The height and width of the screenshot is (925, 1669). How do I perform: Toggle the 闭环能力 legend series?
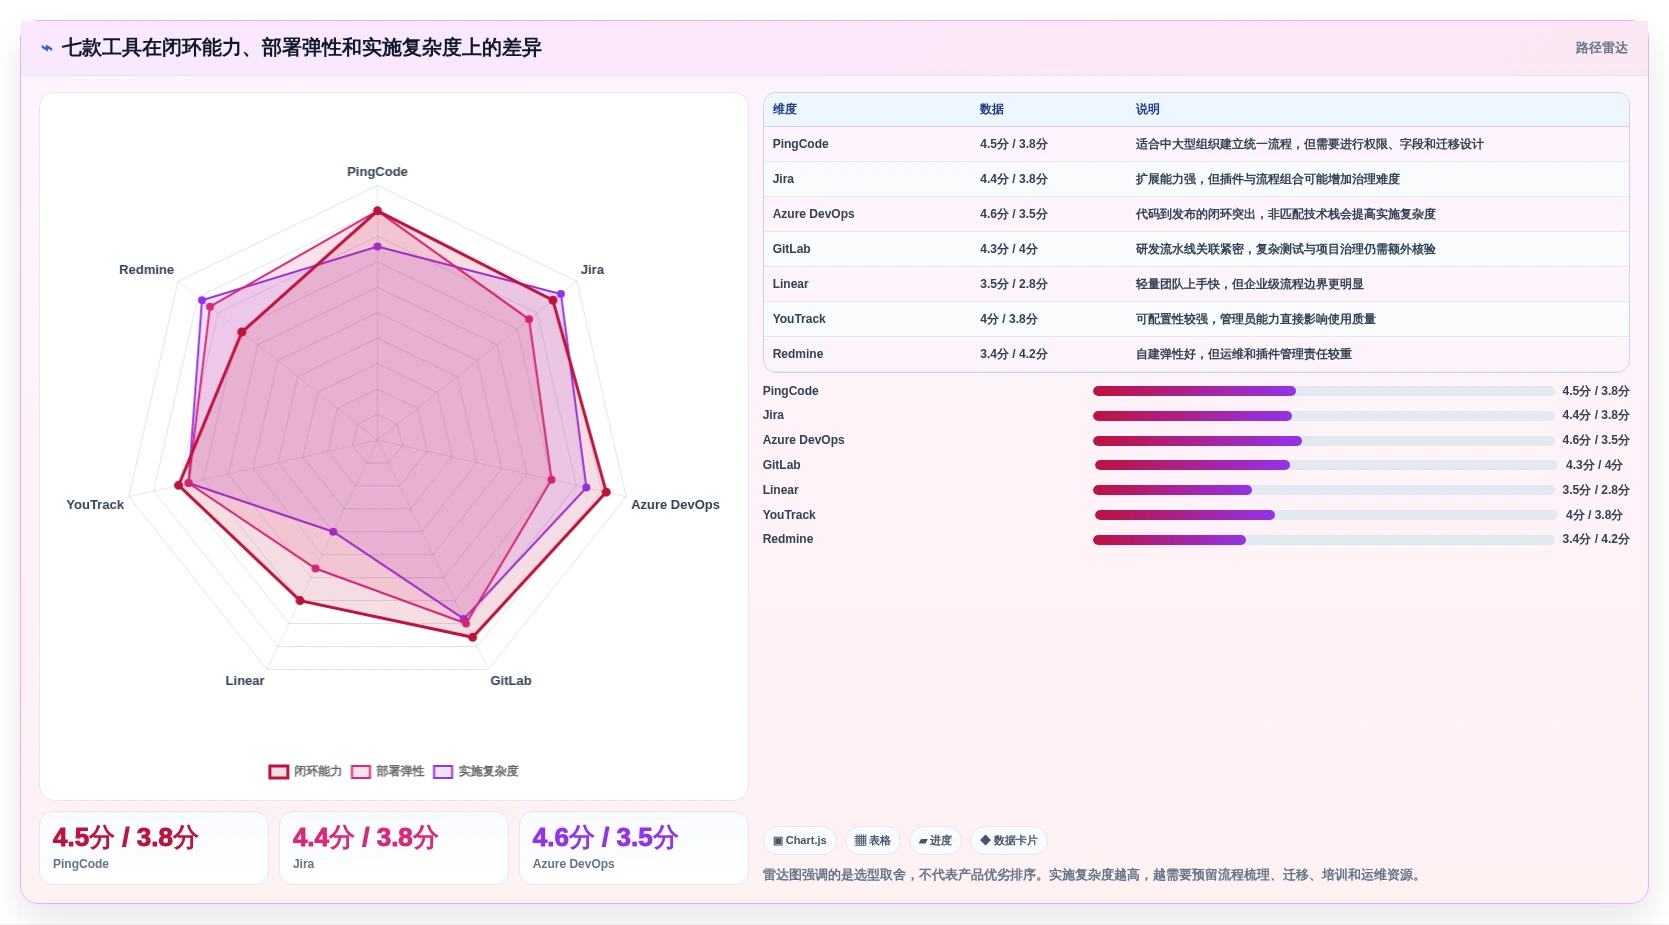pyautogui.click(x=305, y=771)
